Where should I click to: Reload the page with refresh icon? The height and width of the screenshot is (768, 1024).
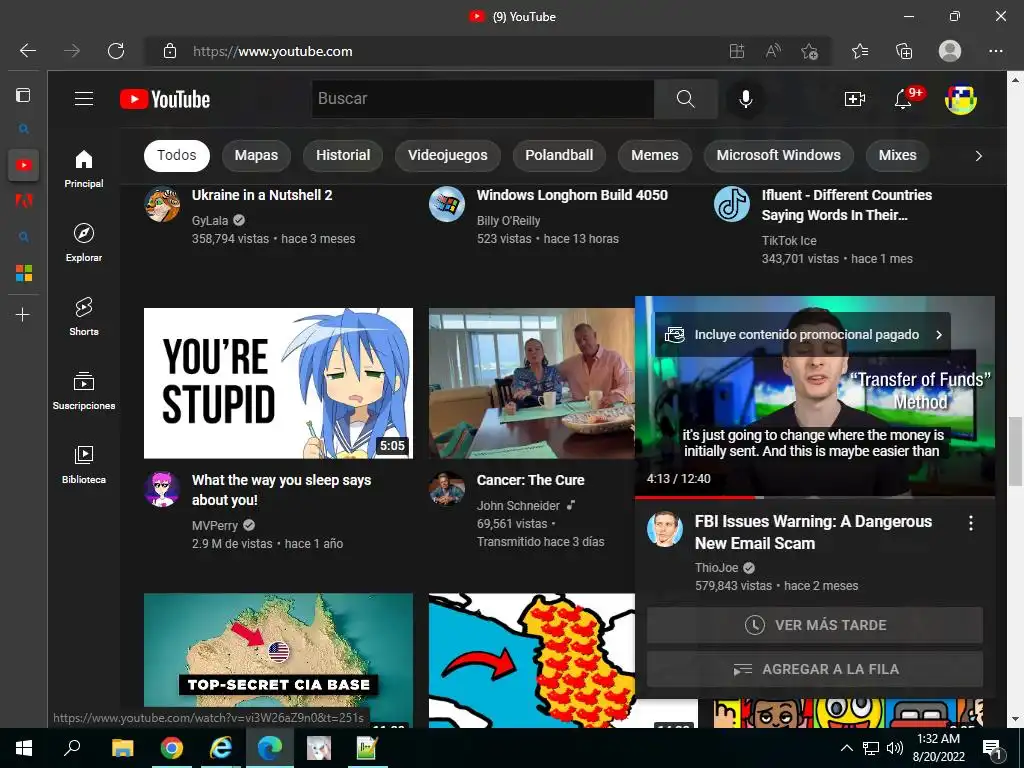(x=116, y=51)
